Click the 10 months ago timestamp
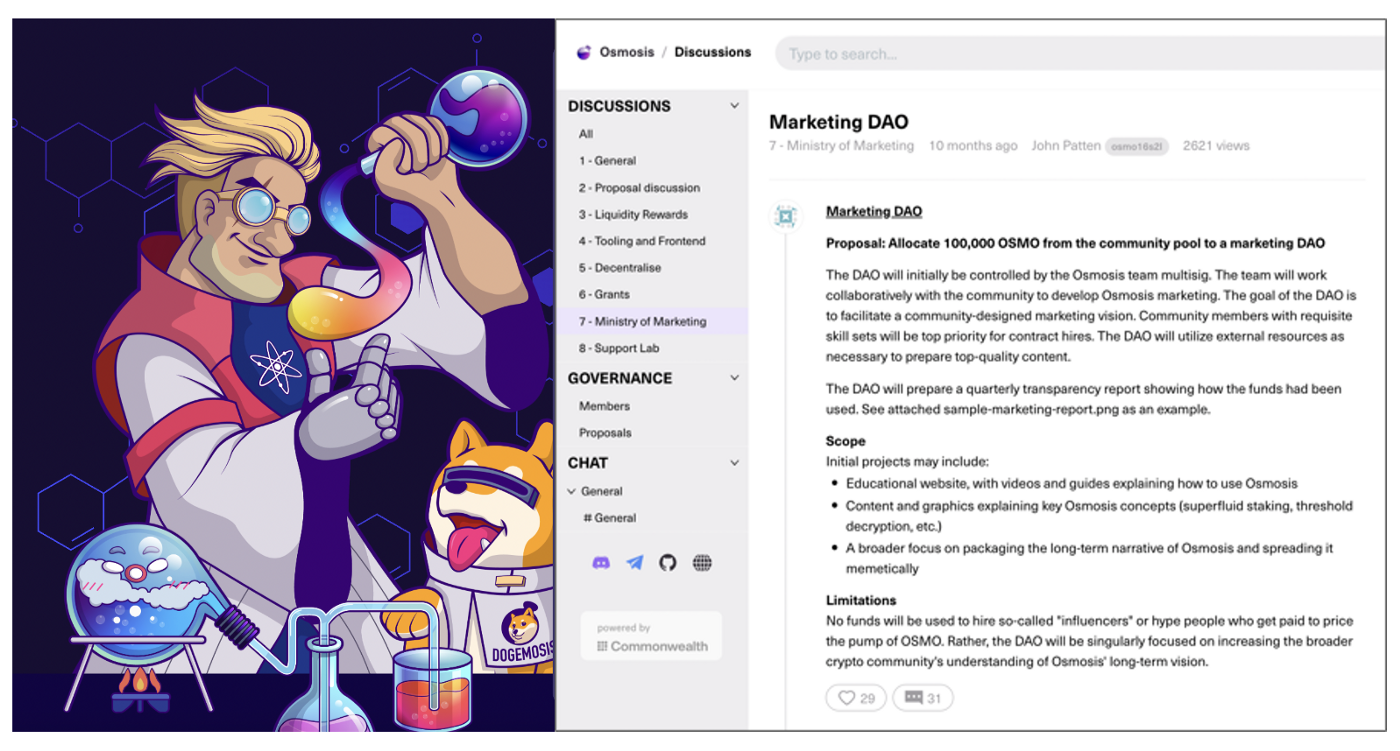Viewport: 1400px width, 751px height. click(973, 146)
